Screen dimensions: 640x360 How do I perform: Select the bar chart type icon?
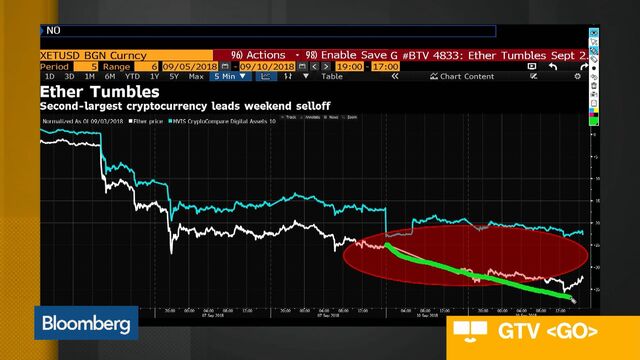[288, 76]
